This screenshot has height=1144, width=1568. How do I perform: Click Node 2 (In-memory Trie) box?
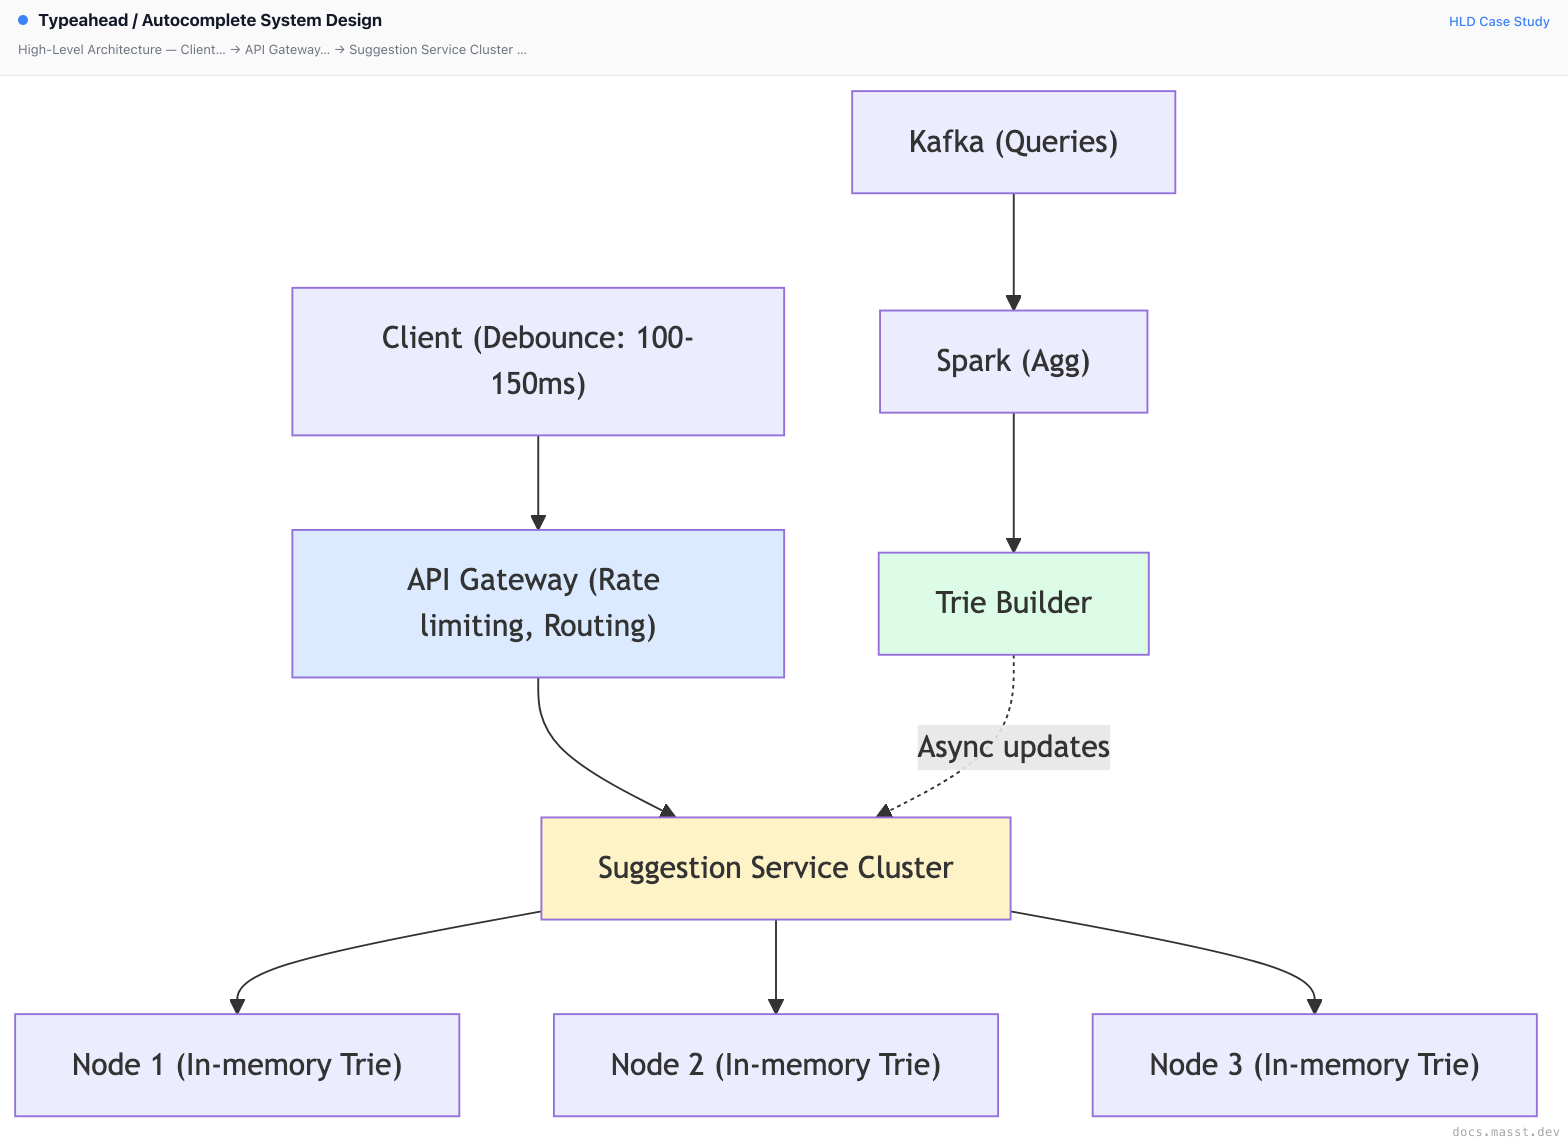coord(776,1065)
